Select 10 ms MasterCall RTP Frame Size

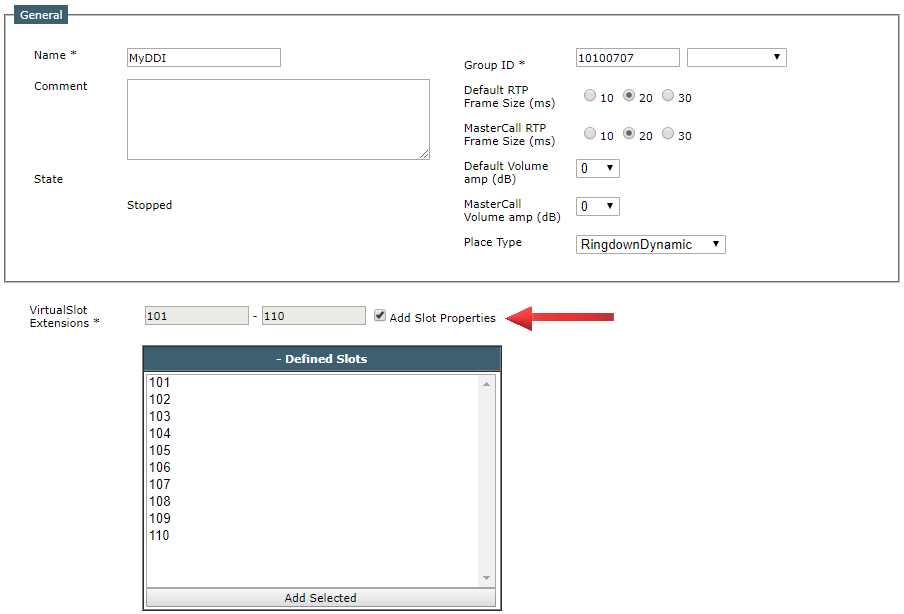coord(589,134)
